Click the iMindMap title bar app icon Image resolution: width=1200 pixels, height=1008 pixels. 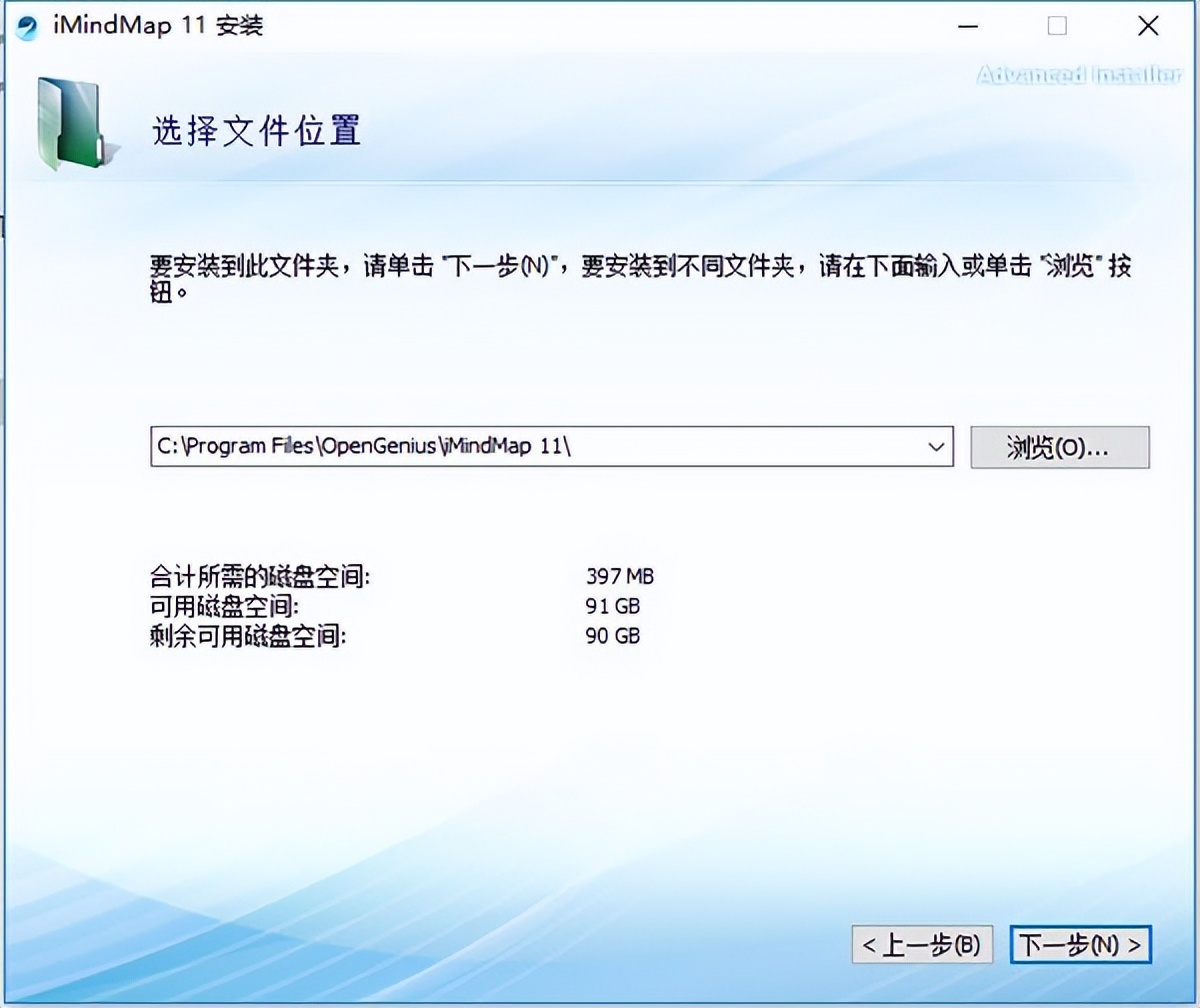click(x=28, y=27)
